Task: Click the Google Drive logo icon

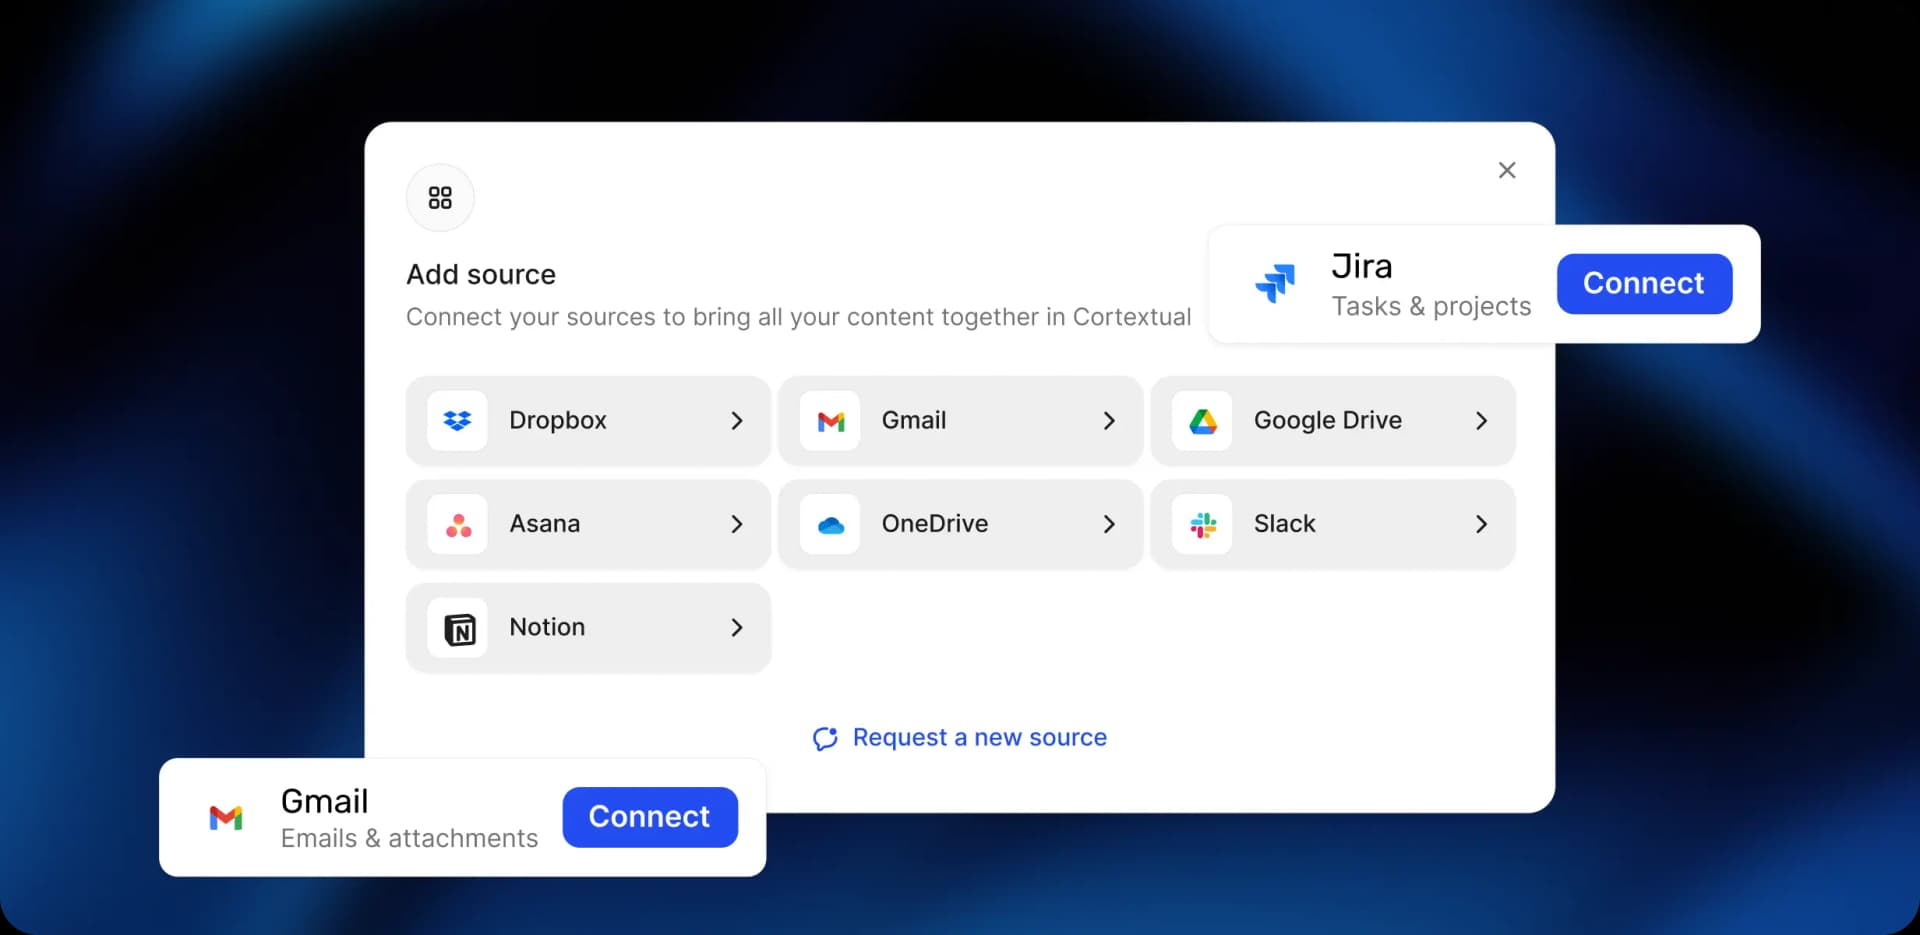Action: [1203, 421]
